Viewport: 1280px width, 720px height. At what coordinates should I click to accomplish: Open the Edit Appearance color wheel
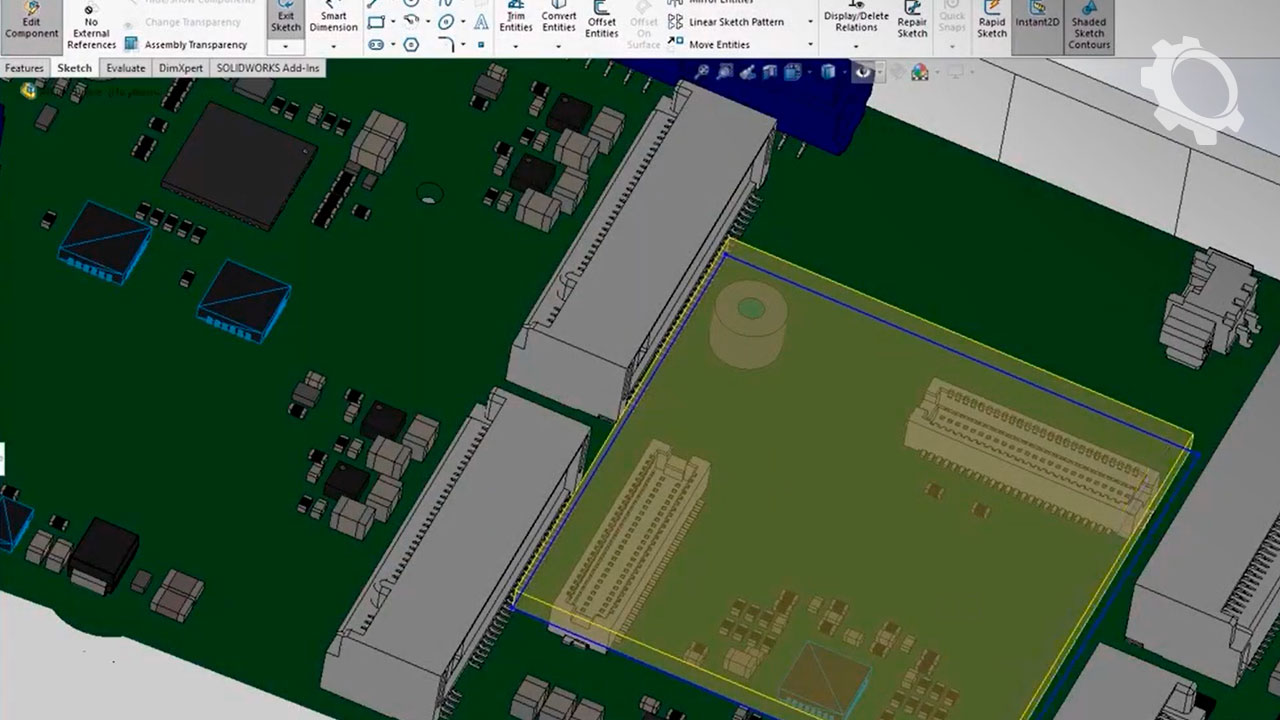click(919, 72)
